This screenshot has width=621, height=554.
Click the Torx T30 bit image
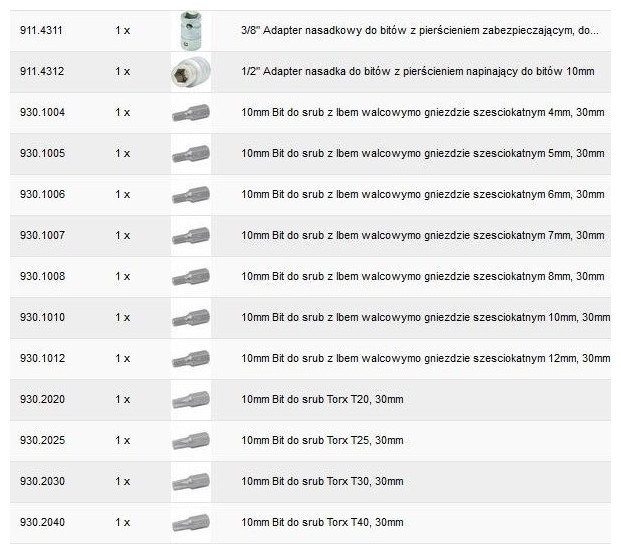pos(190,481)
